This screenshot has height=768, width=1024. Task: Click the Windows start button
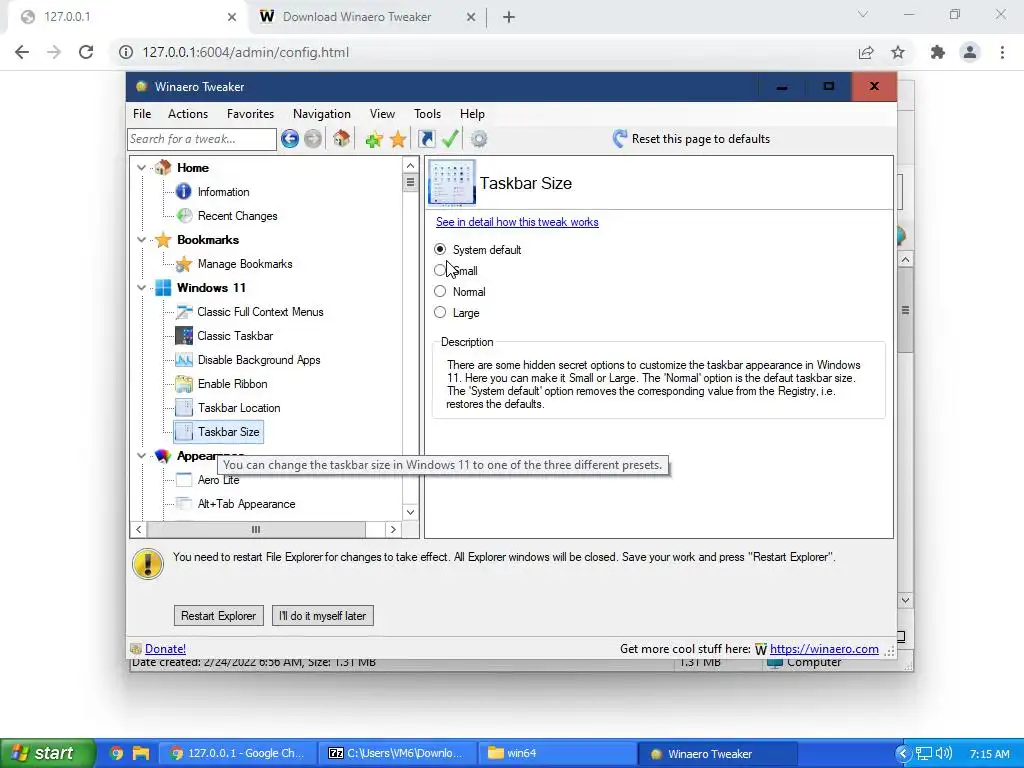pos(47,753)
